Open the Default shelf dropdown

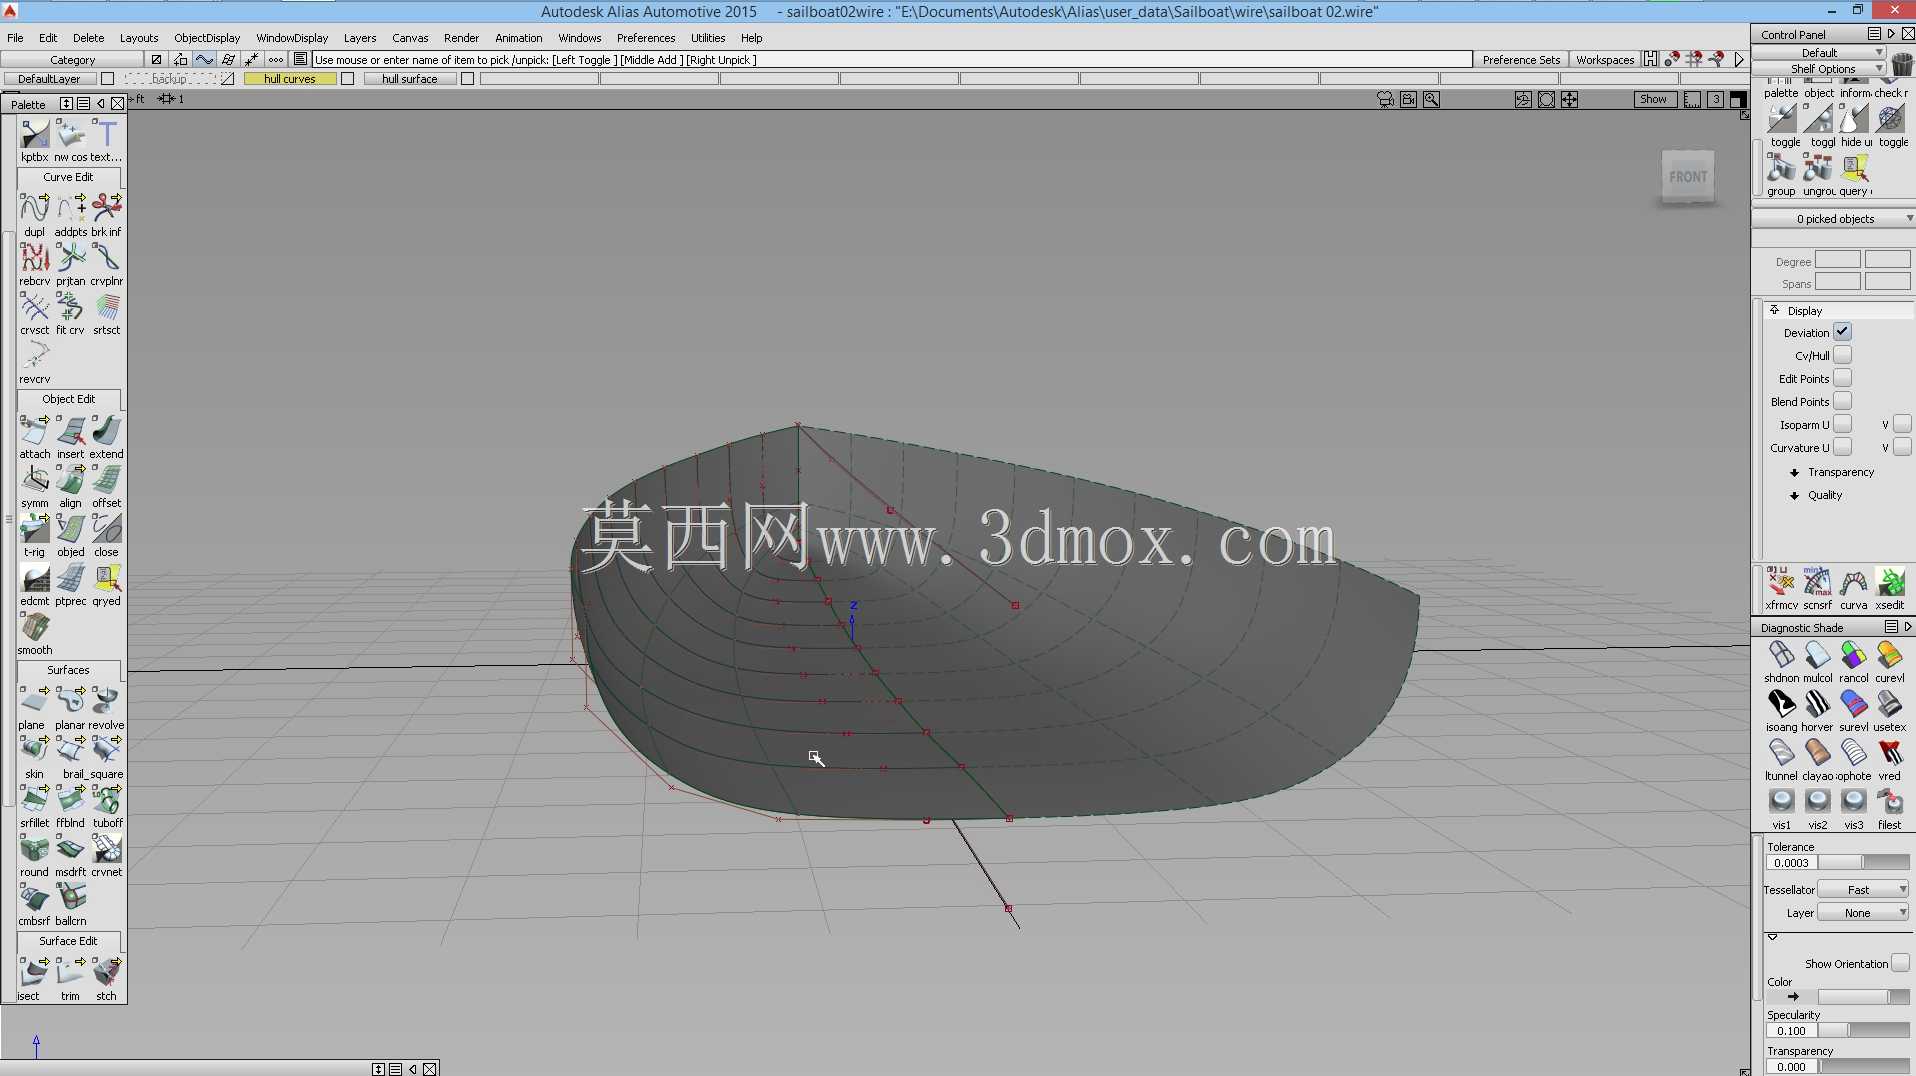click(1819, 53)
